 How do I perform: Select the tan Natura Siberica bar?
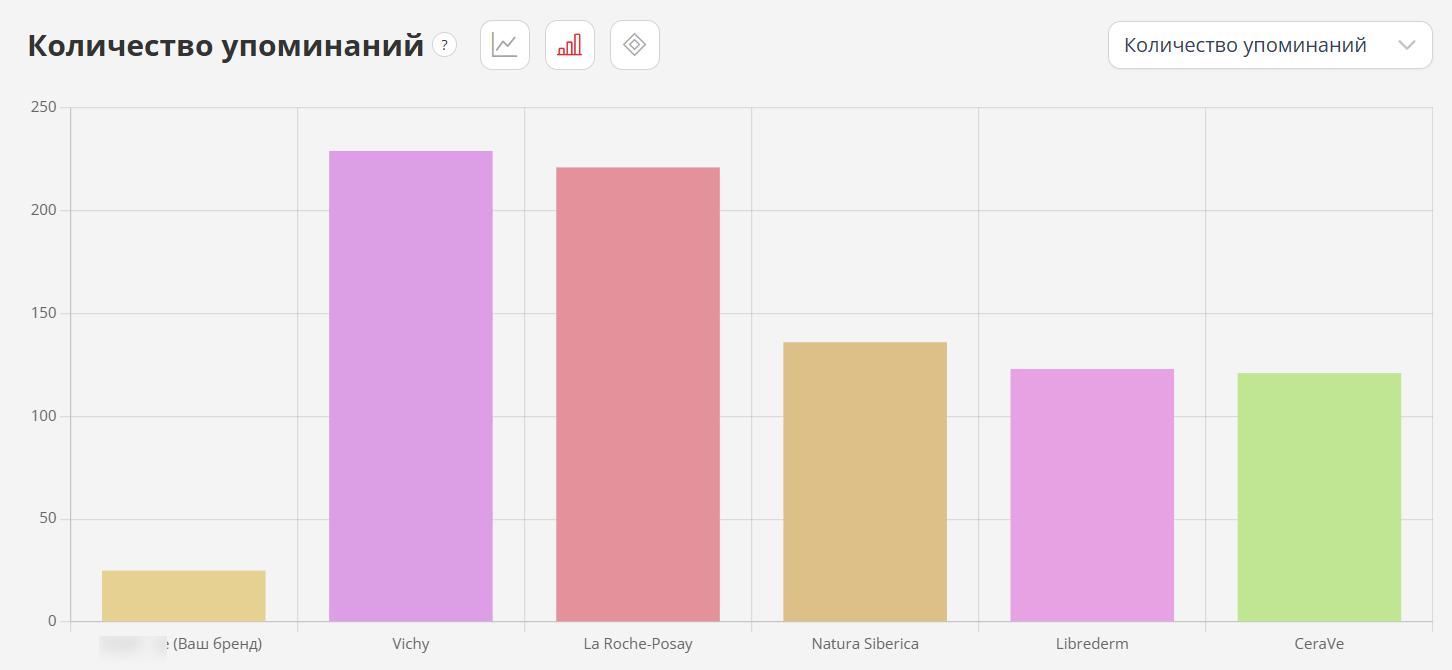coord(865,482)
